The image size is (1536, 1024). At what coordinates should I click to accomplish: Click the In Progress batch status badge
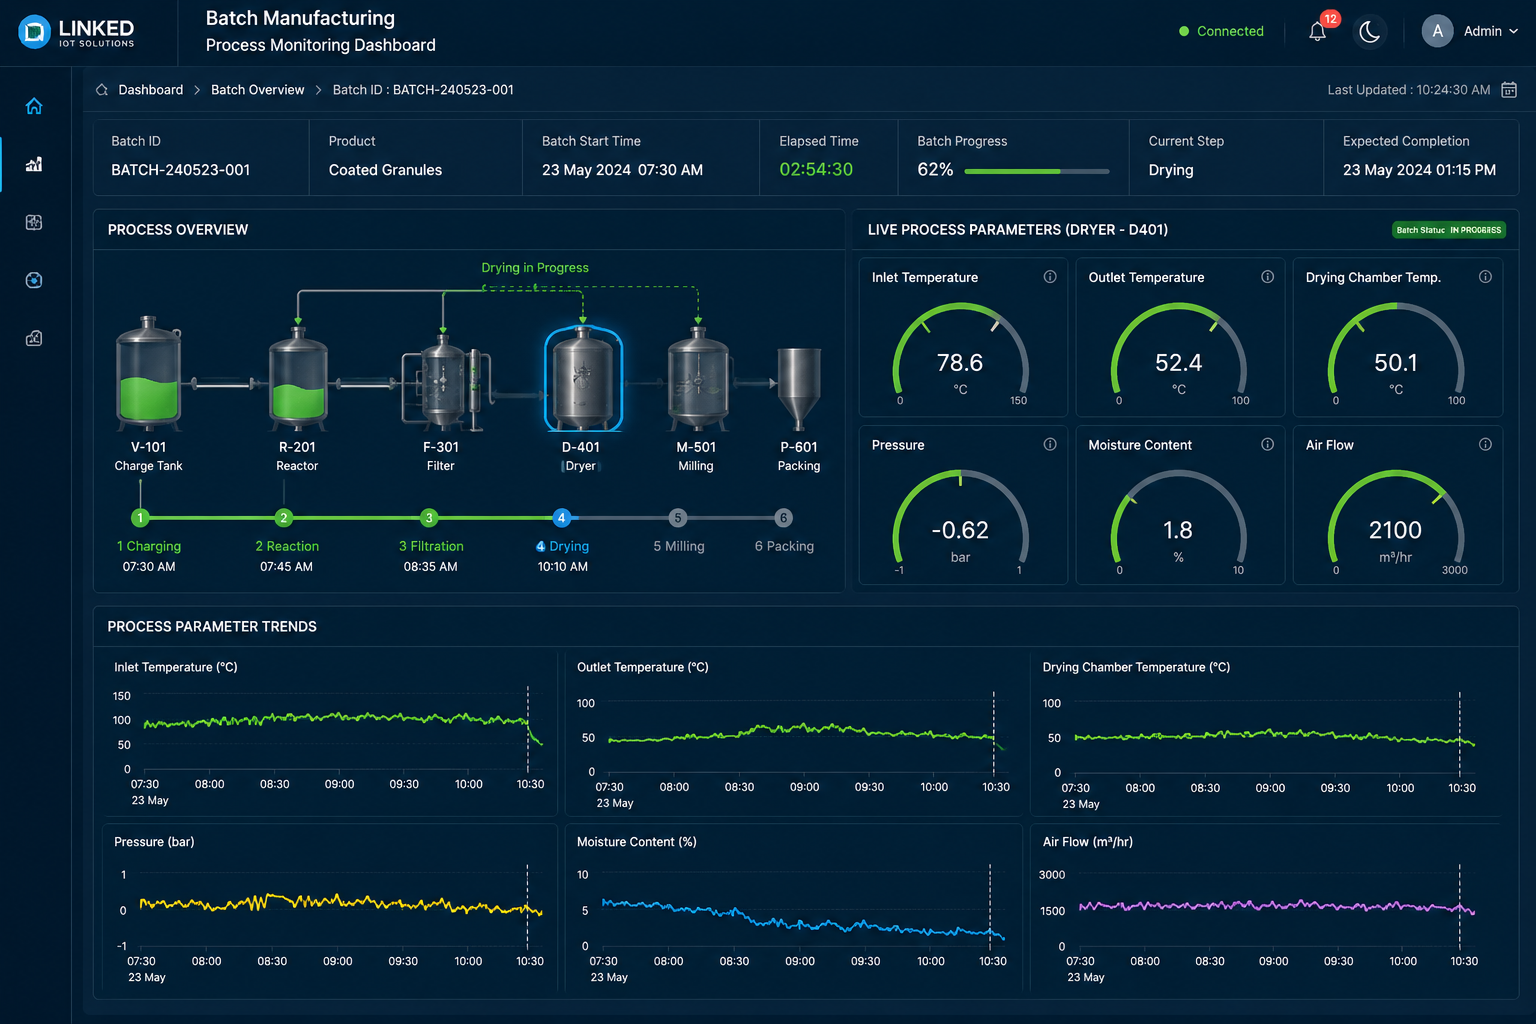[1449, 230]
